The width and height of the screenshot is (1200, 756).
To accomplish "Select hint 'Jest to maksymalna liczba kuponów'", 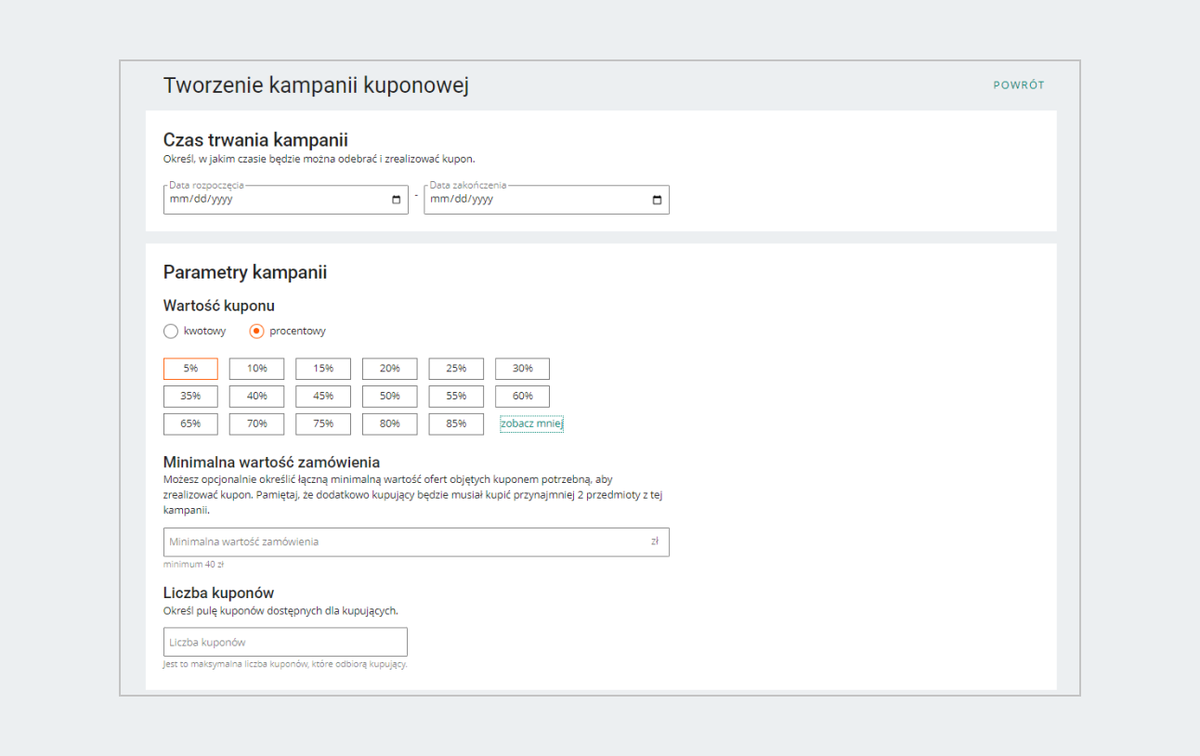I will 285,664.
